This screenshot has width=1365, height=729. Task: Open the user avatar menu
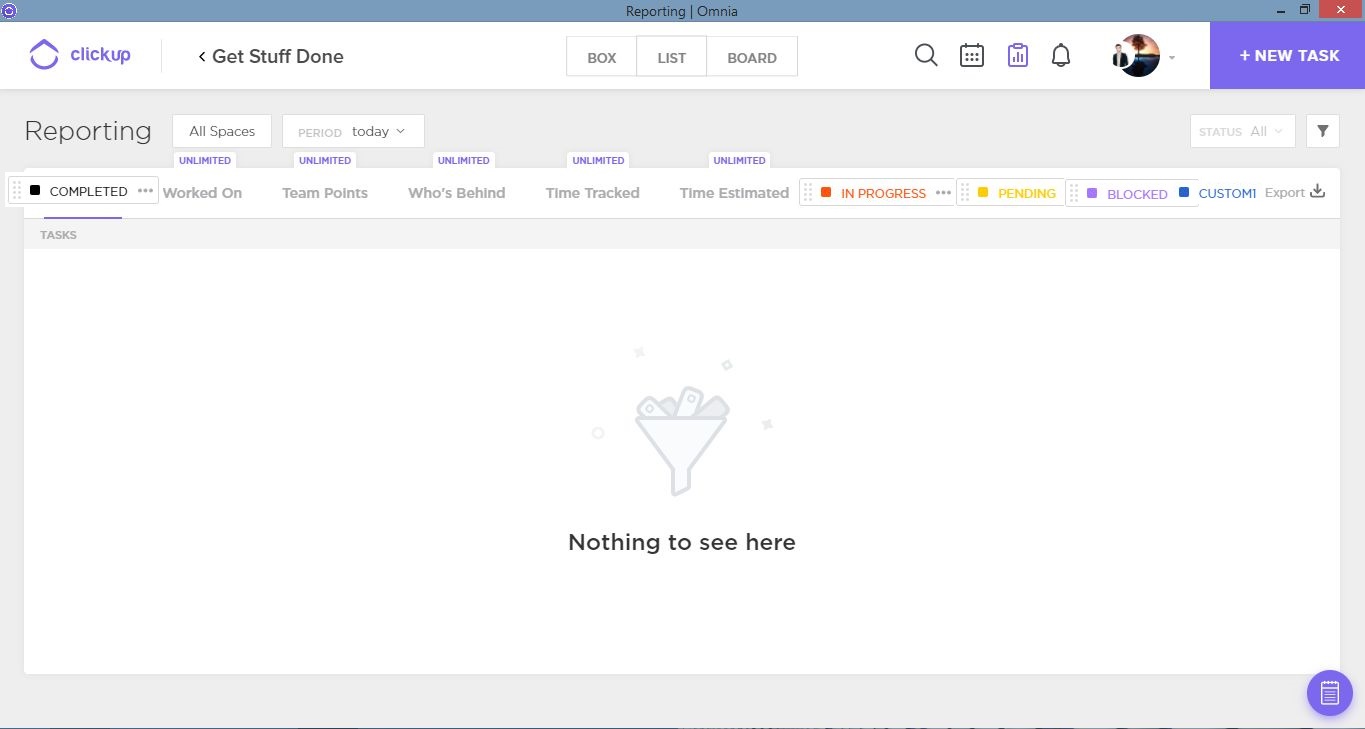pos(1136,56)
